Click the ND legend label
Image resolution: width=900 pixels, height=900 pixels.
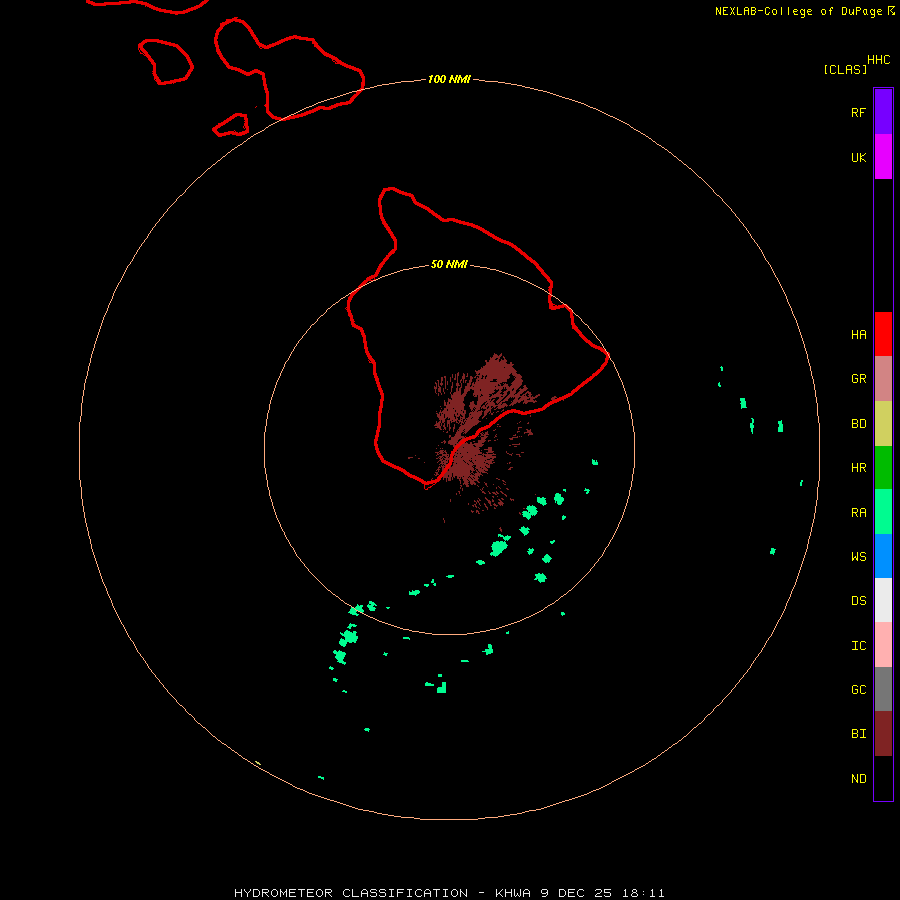click(x=858, y=779)
